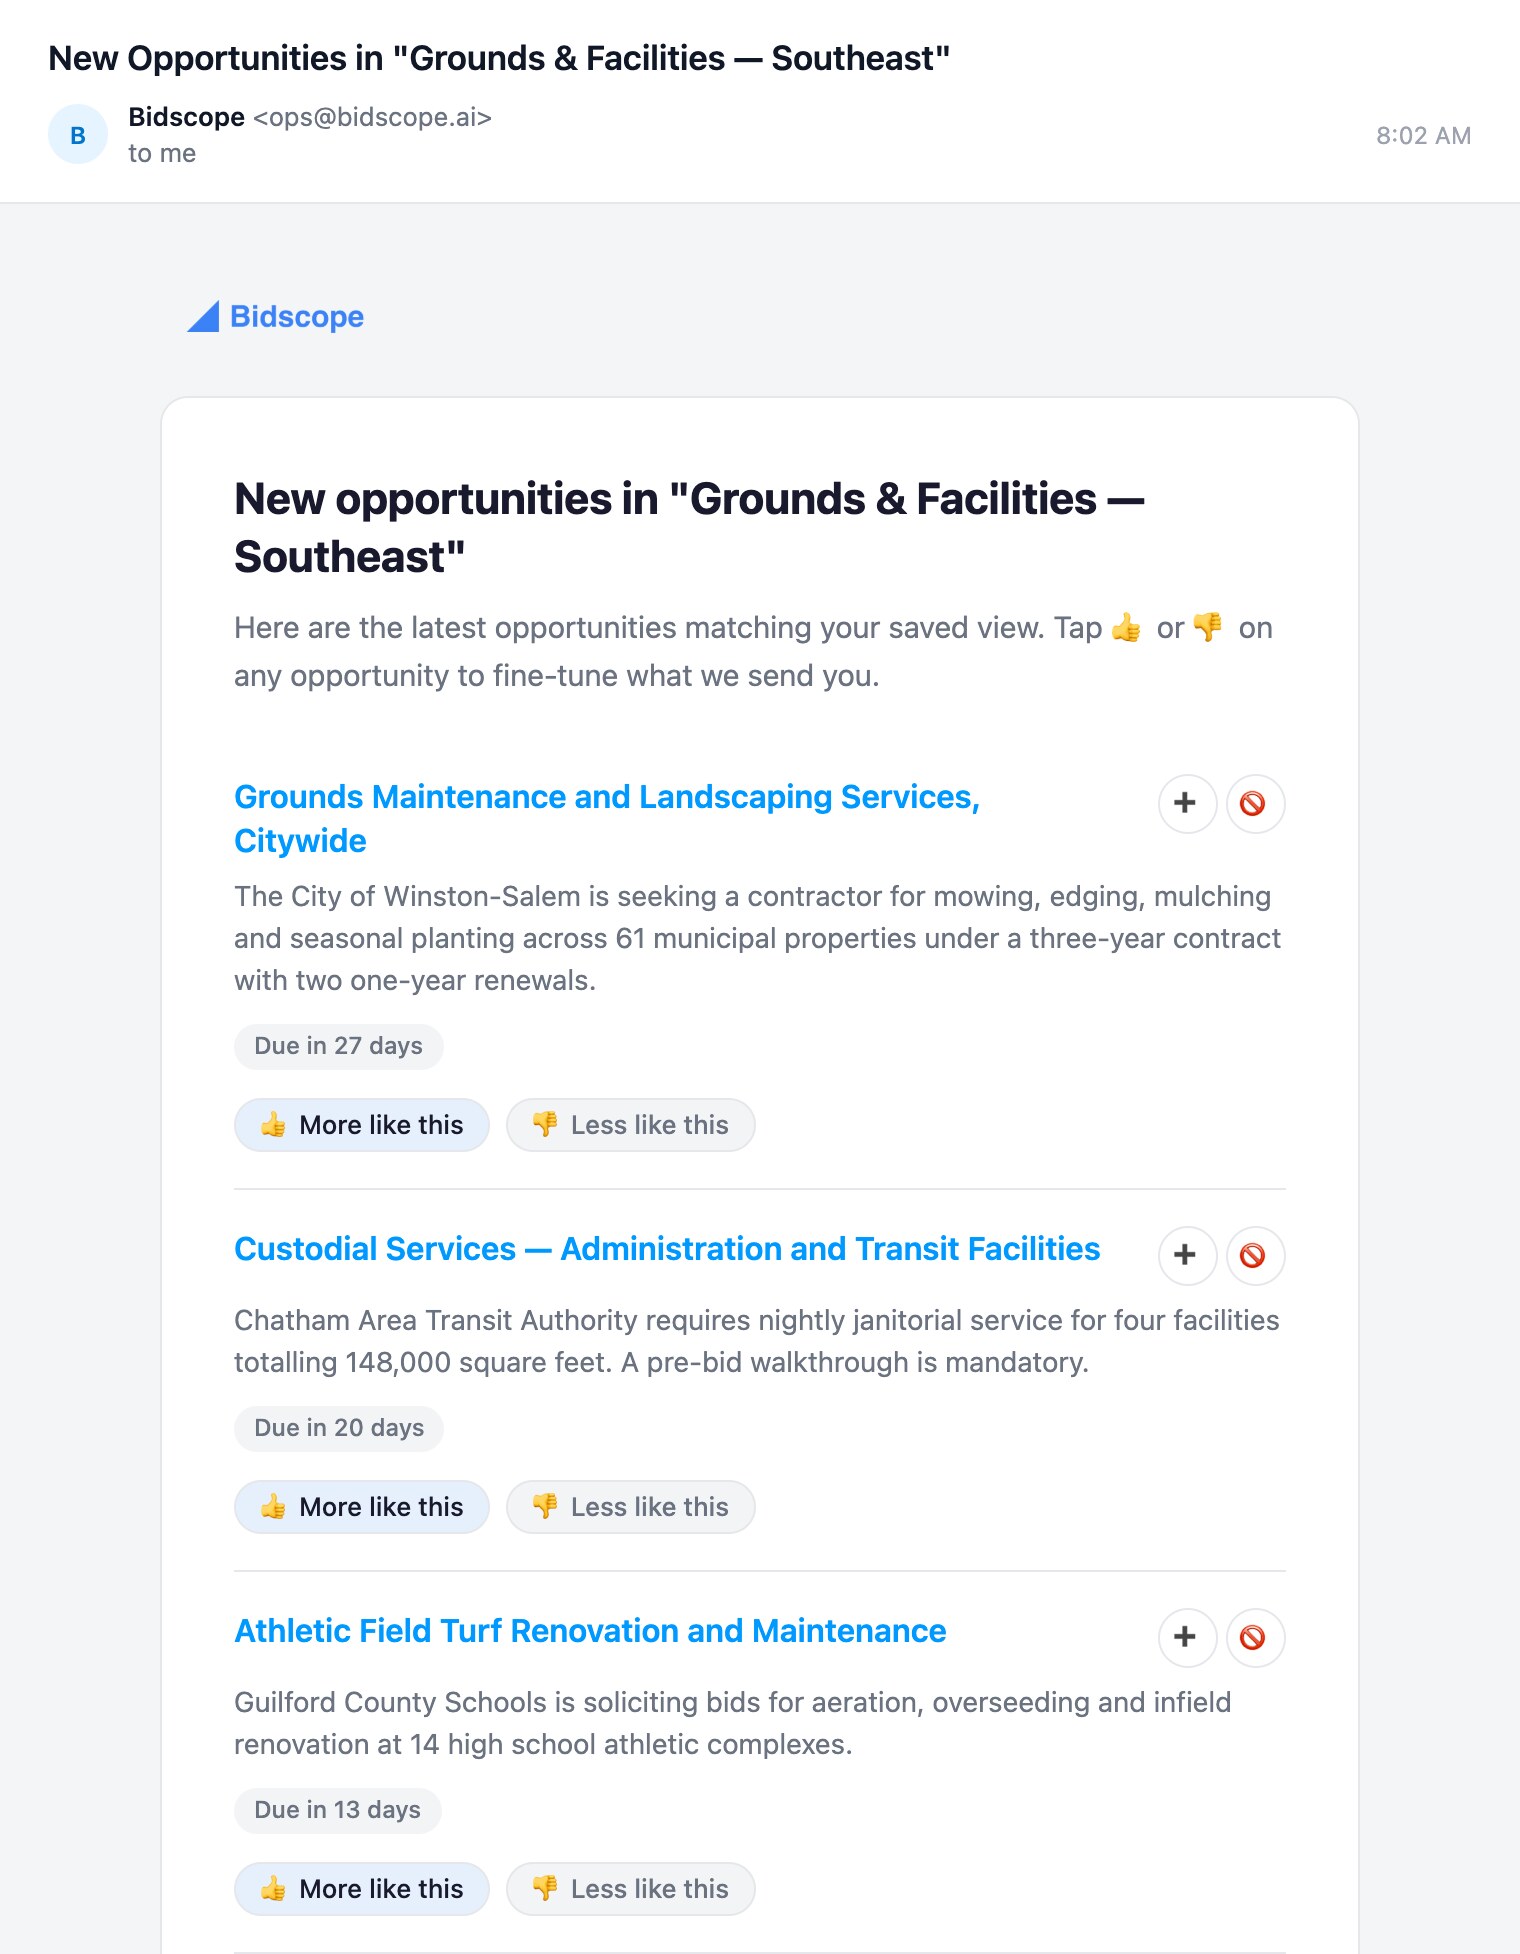The image size is (1520, 1954).
Task: Click the plus icon for Grounds Maintenance opportunity
Action: coord(1187,803)
